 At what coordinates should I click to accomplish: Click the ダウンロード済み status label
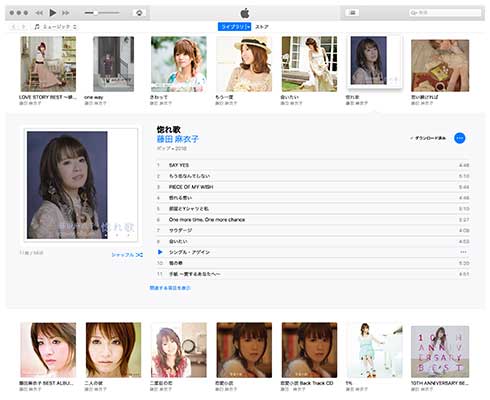coord(428,138)
